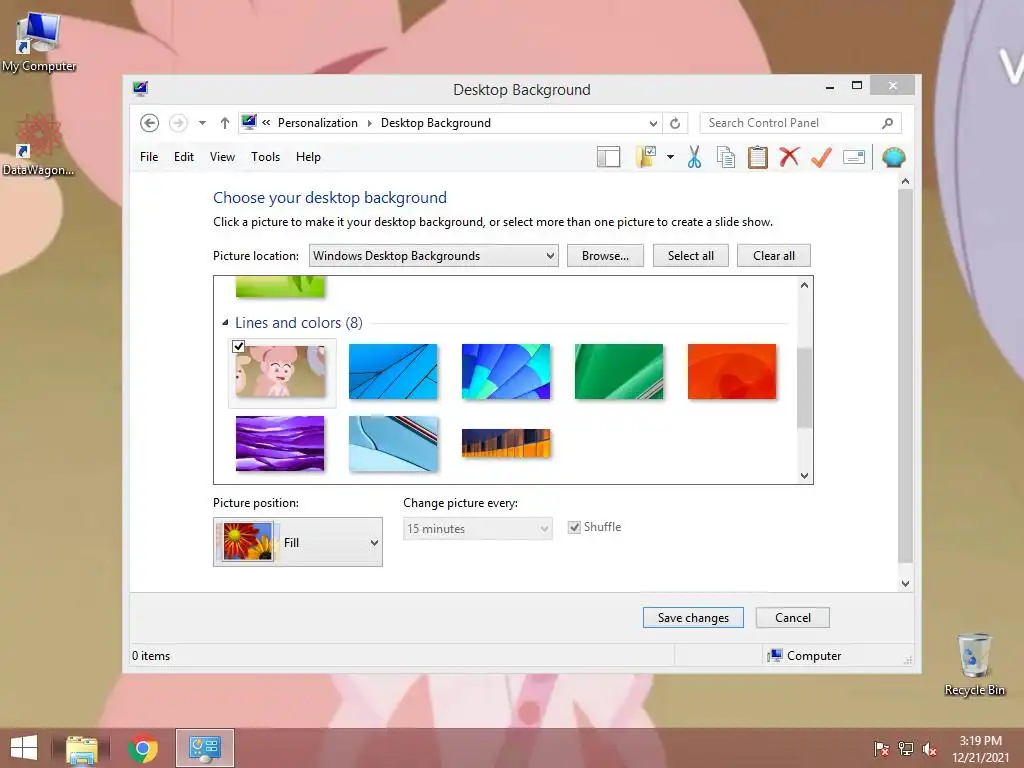
Task: Select the blue lines wallpaper thumbnail
Action: click(393, 372)
